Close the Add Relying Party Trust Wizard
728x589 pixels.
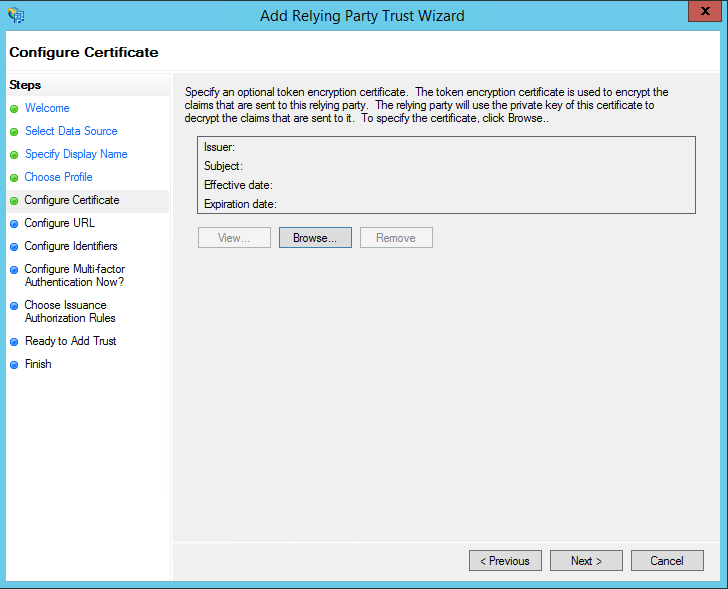click(705, 12)
